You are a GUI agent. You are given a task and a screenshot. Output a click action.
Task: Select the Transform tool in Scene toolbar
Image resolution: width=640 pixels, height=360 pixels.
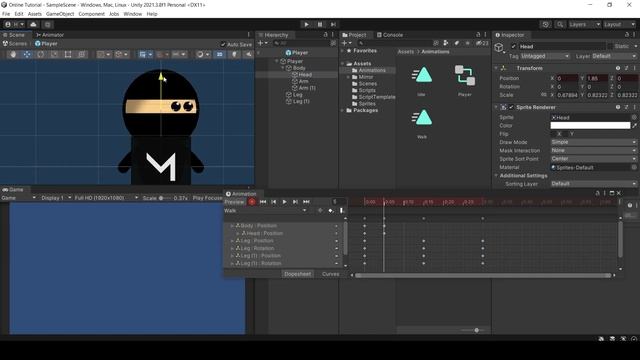coord(82,54)
